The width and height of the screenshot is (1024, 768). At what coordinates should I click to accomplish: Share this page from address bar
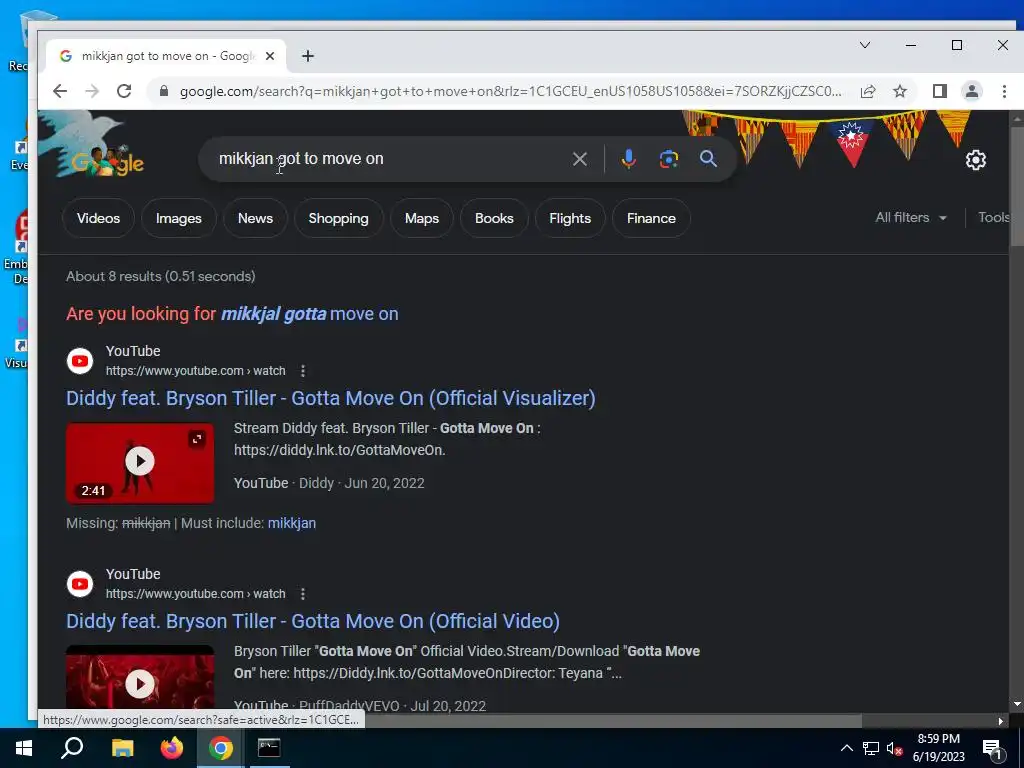[x=868, y=91]
